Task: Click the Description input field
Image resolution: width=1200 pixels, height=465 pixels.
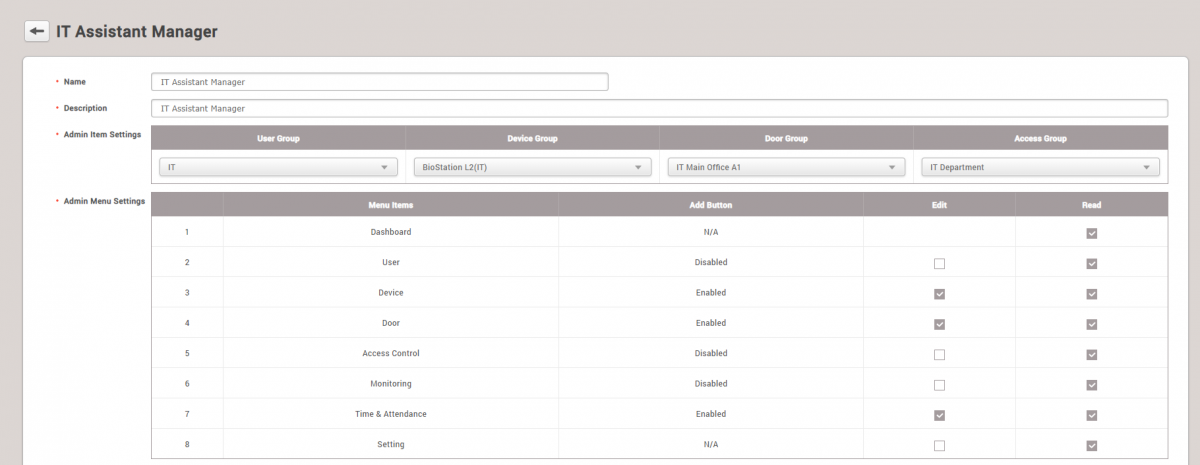Action: (659, 108)
